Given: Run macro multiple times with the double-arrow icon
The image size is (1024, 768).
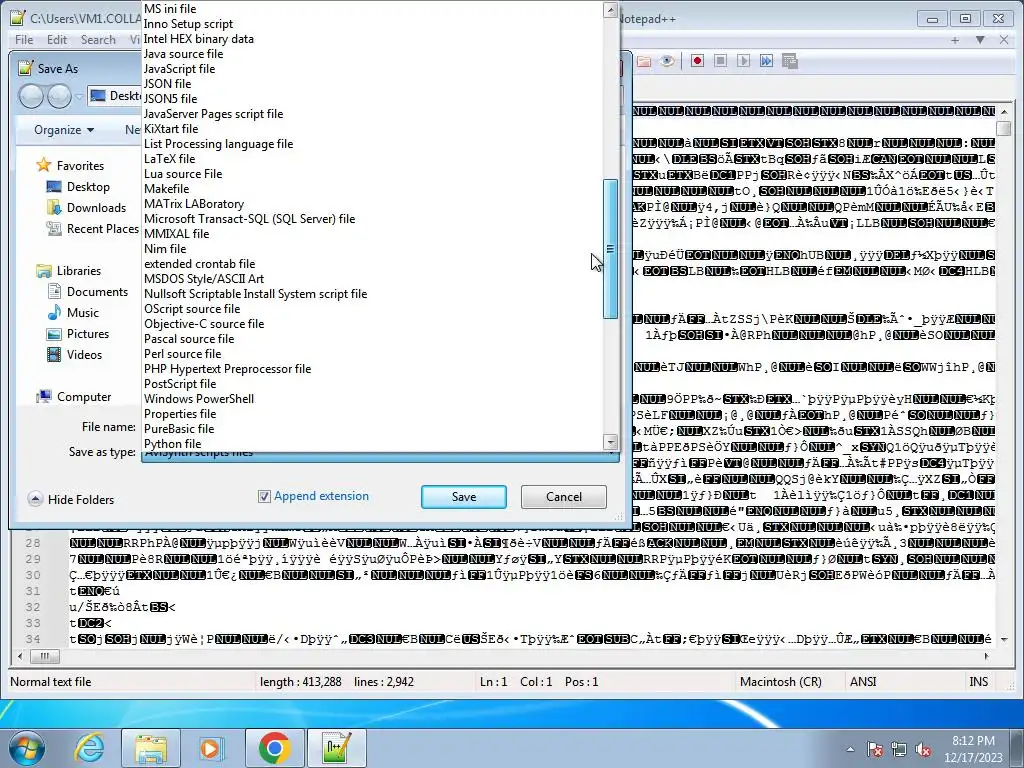Looking at the screenshot, I should [766, 61].
